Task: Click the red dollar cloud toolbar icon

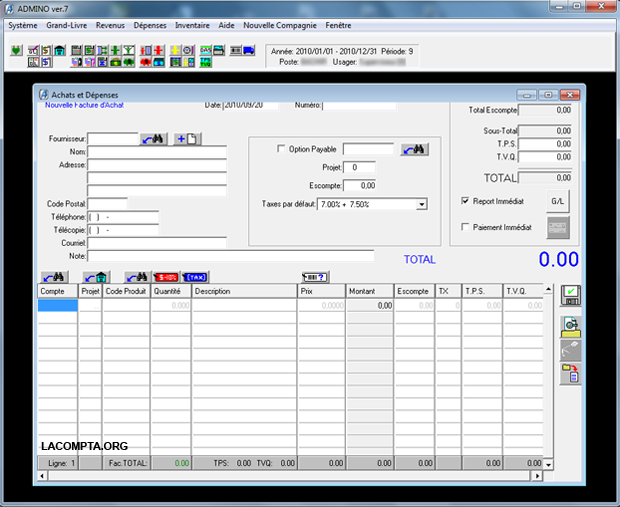Action: tap(145, 62)
